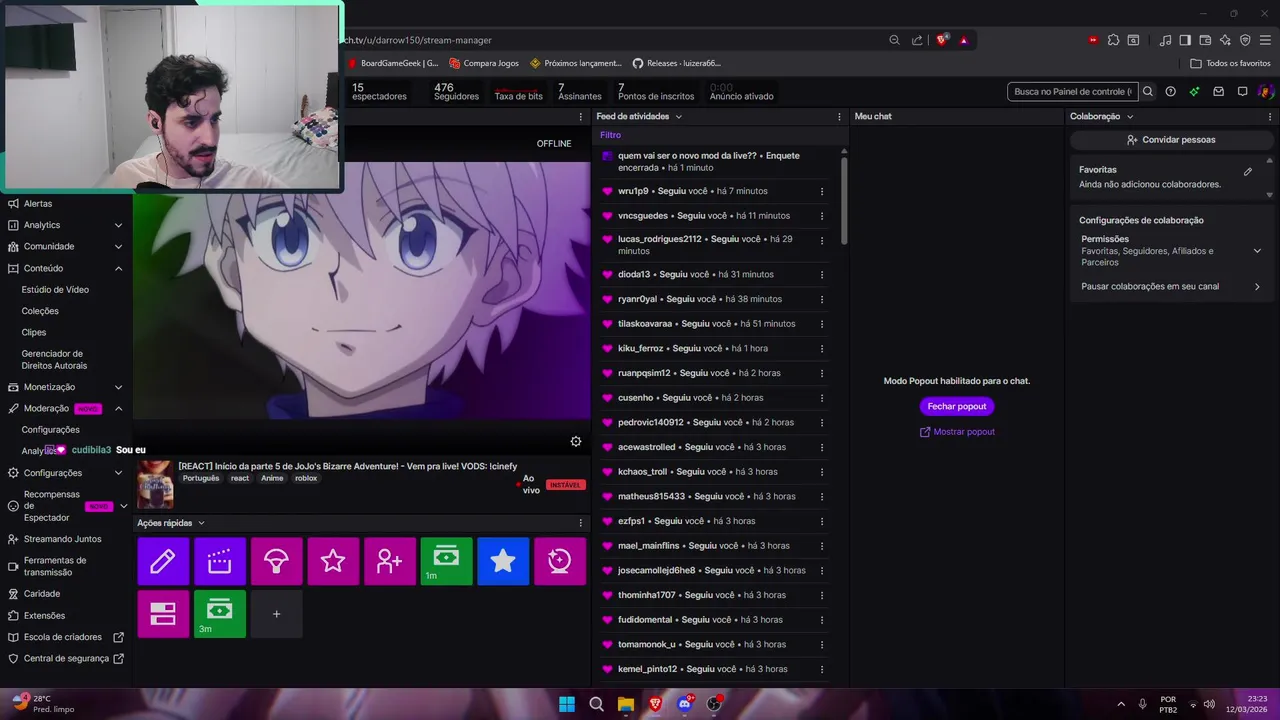
Task: Click the parachute raid quick action tile
Action: pyautogui.click(x=276, y=561)
